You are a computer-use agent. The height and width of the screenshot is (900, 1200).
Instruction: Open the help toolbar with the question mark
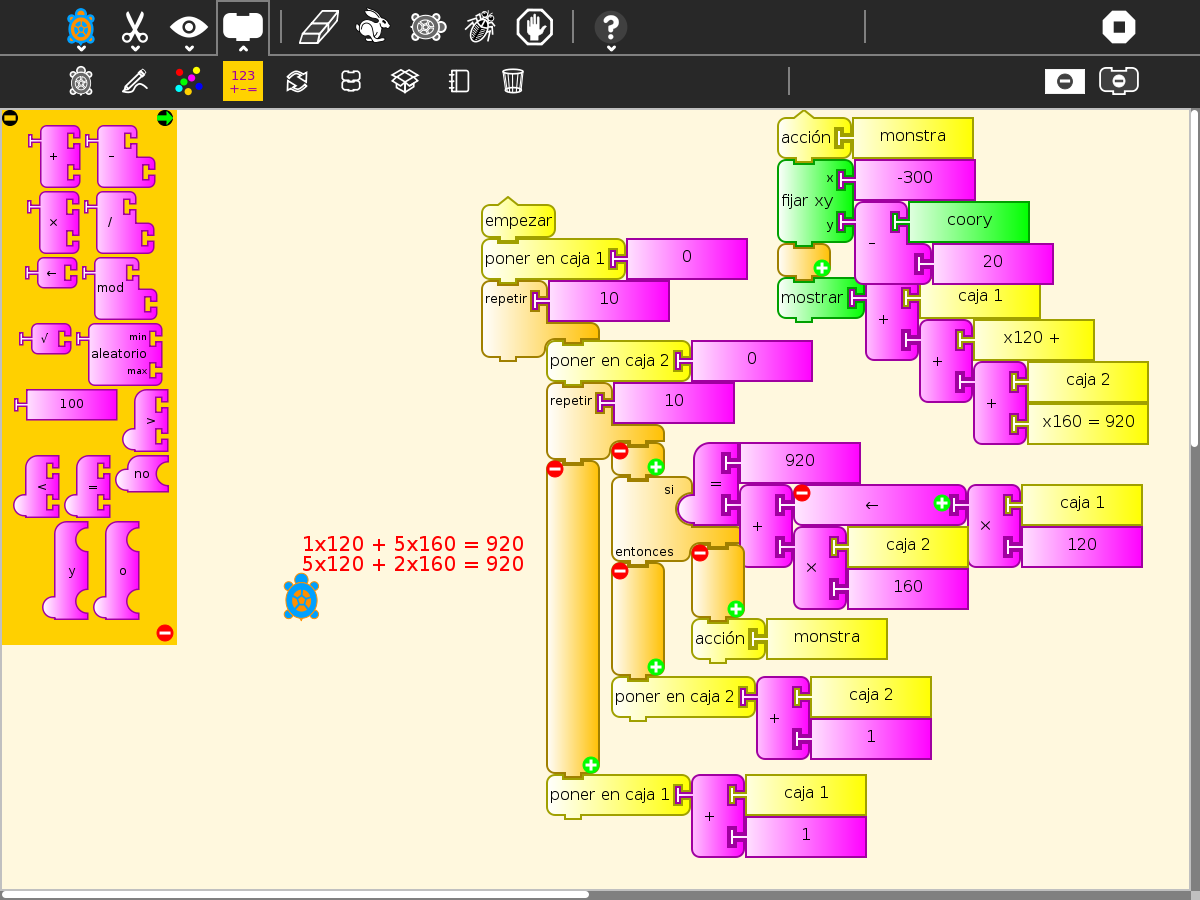pyautogui.click(x=611, y=27)
